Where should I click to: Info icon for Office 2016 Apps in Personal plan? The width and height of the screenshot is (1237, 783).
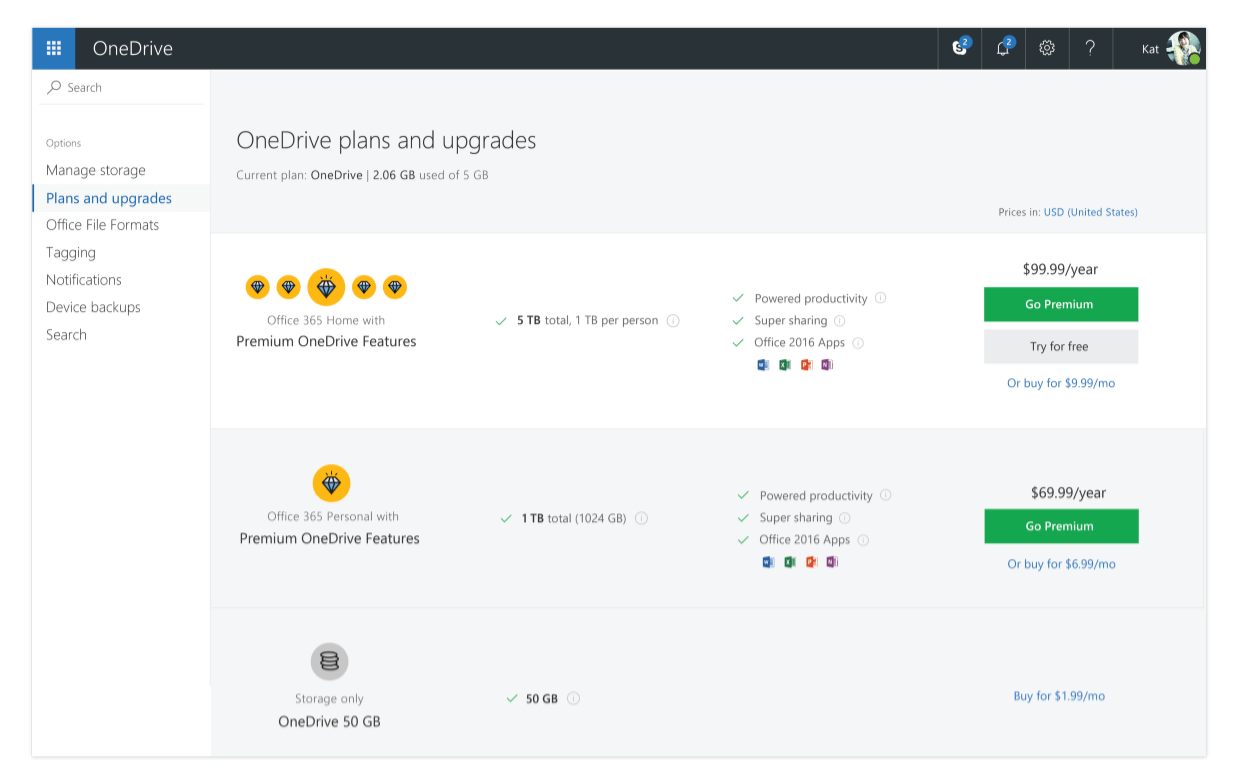(863, 540)
